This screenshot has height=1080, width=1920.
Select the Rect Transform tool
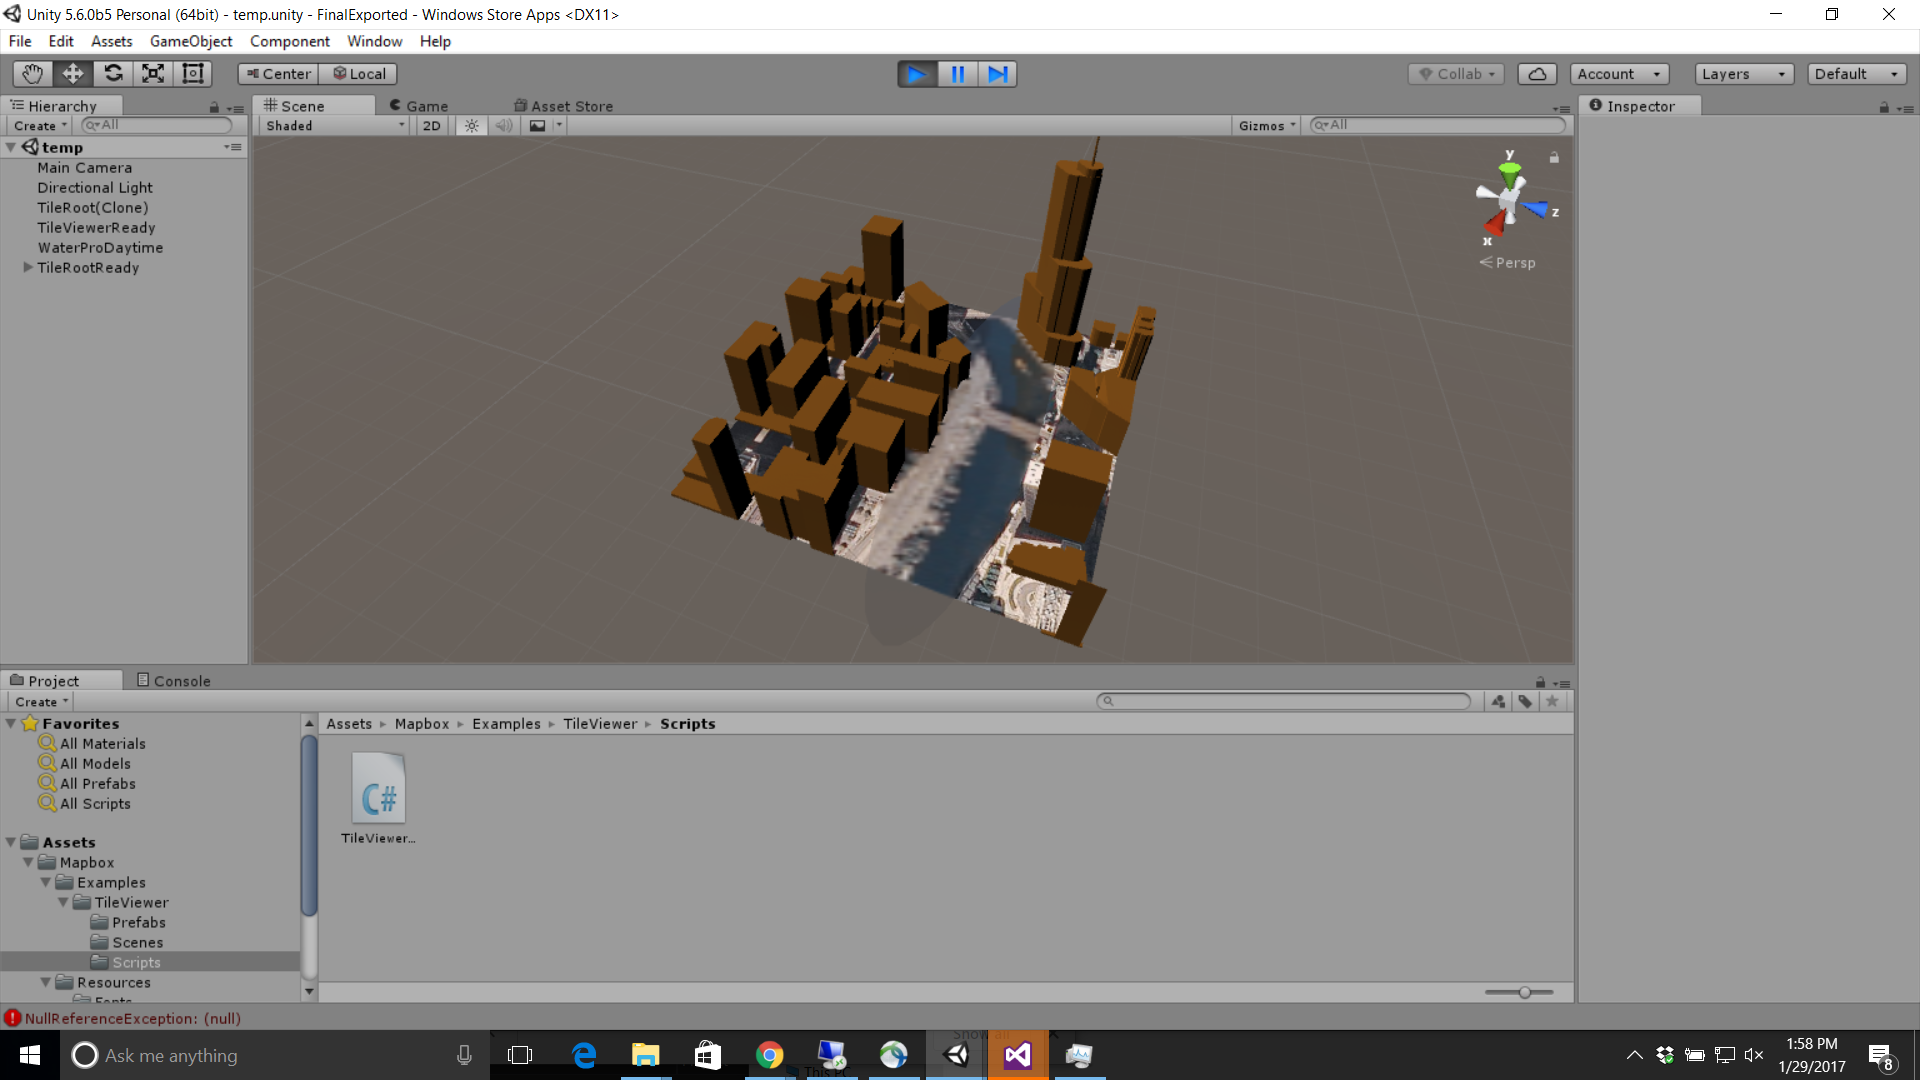pos(192,73)
